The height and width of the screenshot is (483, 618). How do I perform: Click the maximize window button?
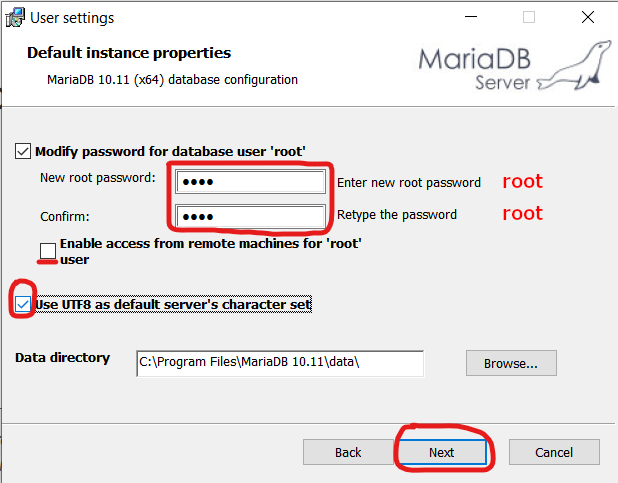(x=529, y=18)
